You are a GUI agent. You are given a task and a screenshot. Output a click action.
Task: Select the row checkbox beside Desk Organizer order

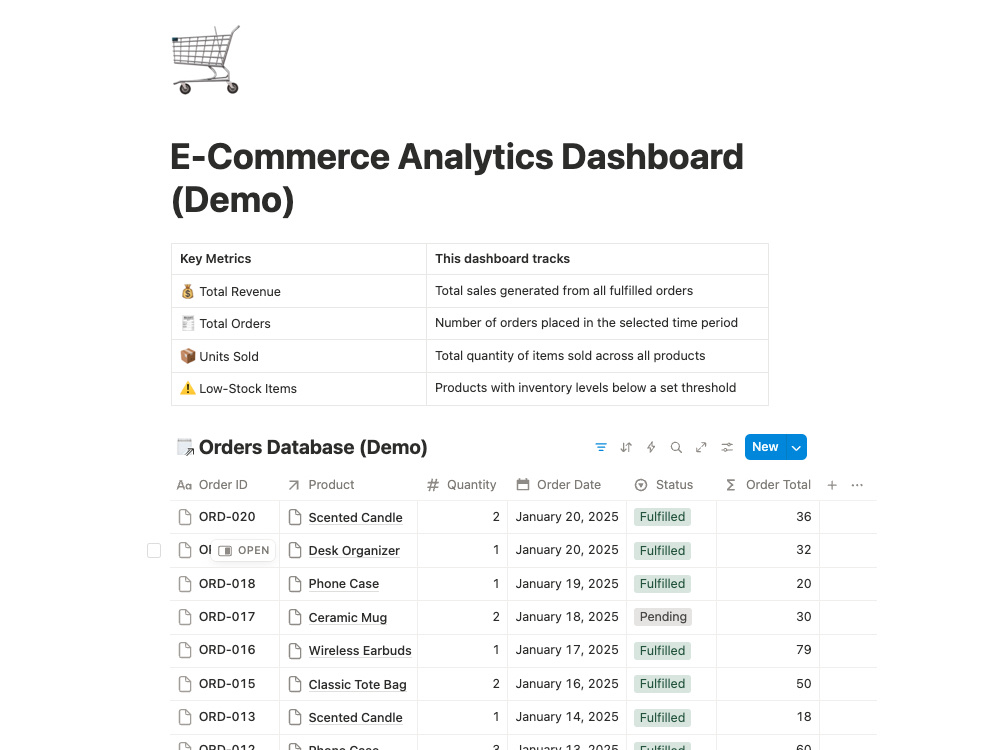(154, 550)
